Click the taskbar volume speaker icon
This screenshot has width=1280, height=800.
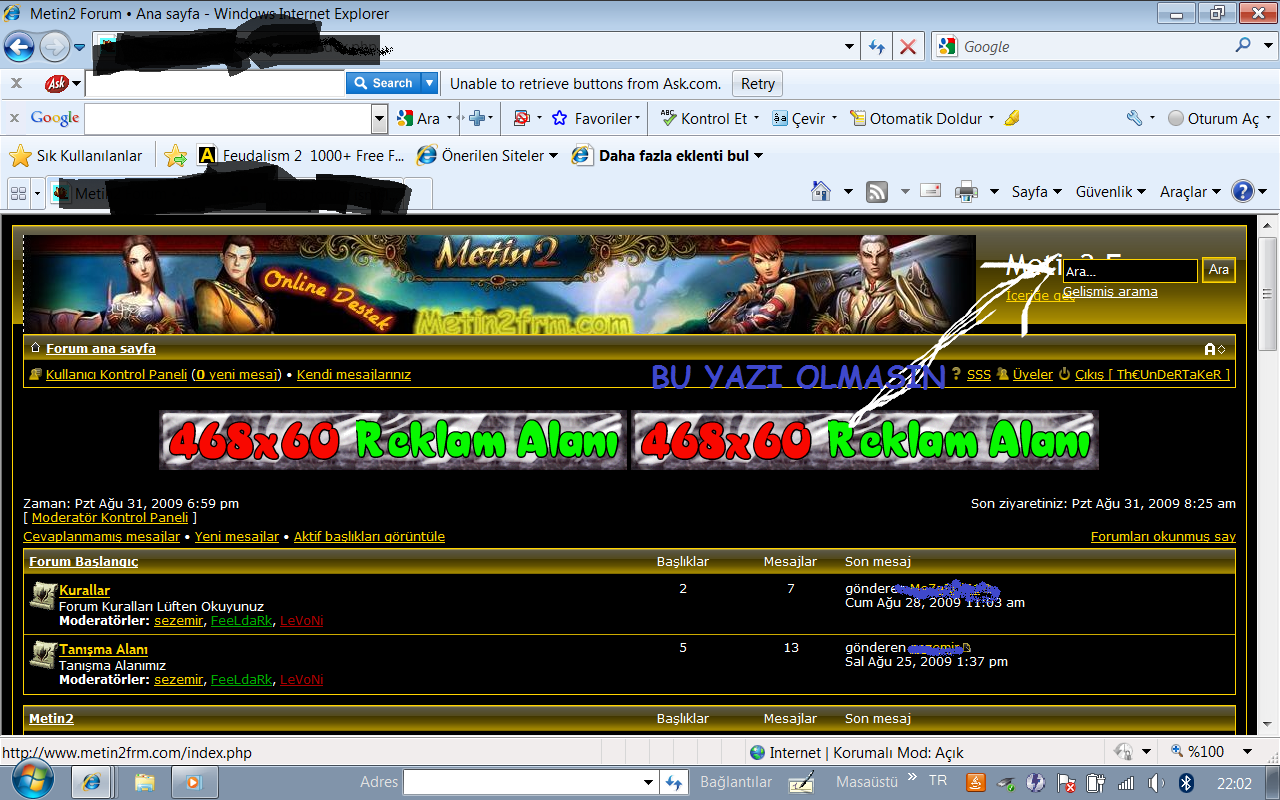[x=1156, y=783]
